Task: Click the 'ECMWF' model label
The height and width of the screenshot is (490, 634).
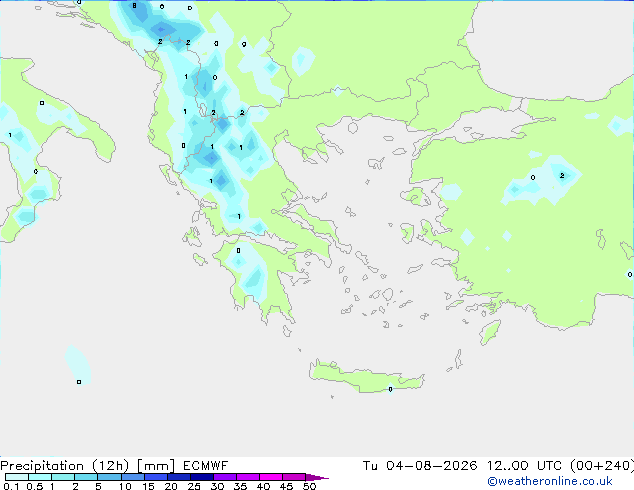Action: click(x=205, y=466)
